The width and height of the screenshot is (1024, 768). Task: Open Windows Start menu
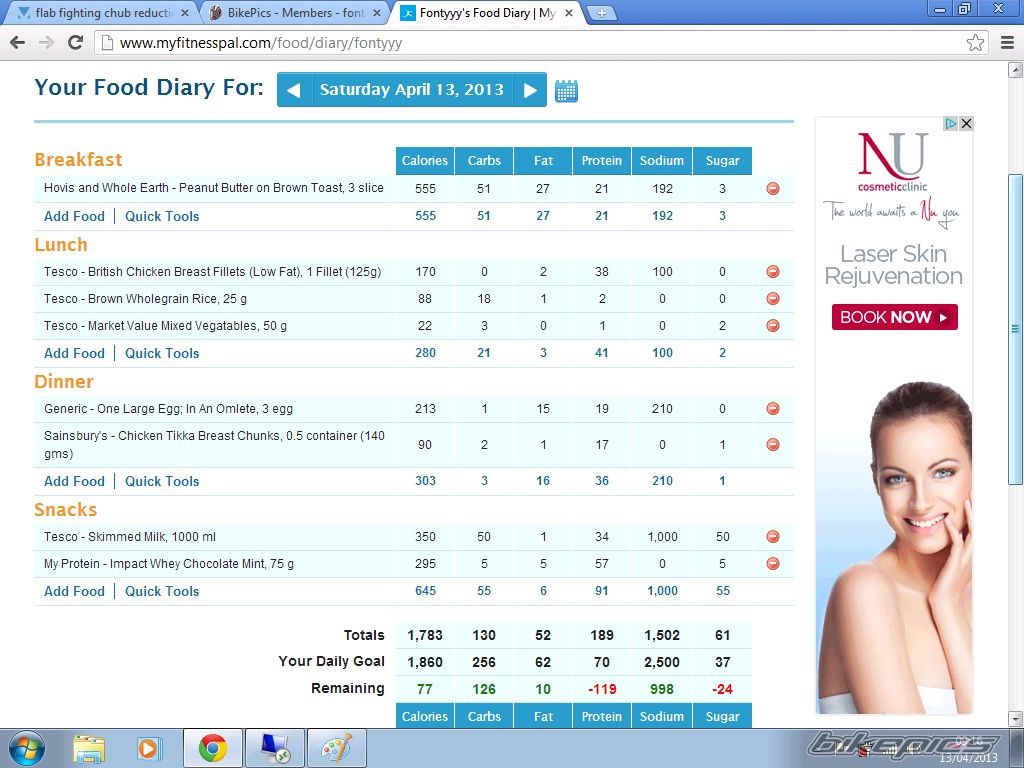26,747
